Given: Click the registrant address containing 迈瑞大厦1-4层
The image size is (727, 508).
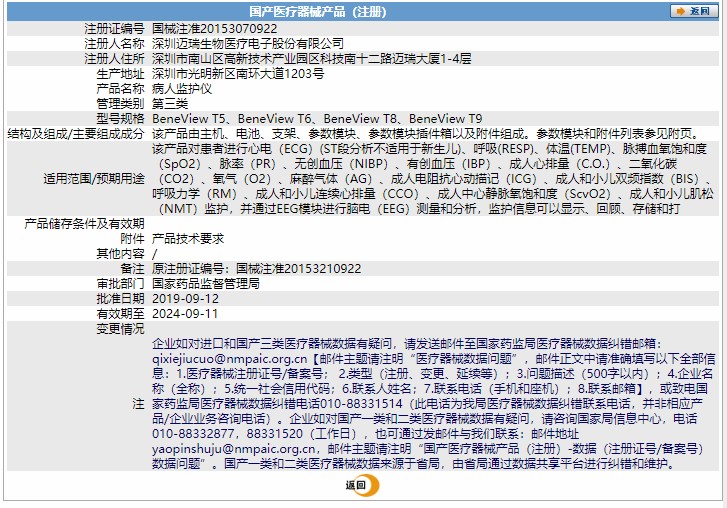Looking at the screenshot, I should [x=312, y=58].
